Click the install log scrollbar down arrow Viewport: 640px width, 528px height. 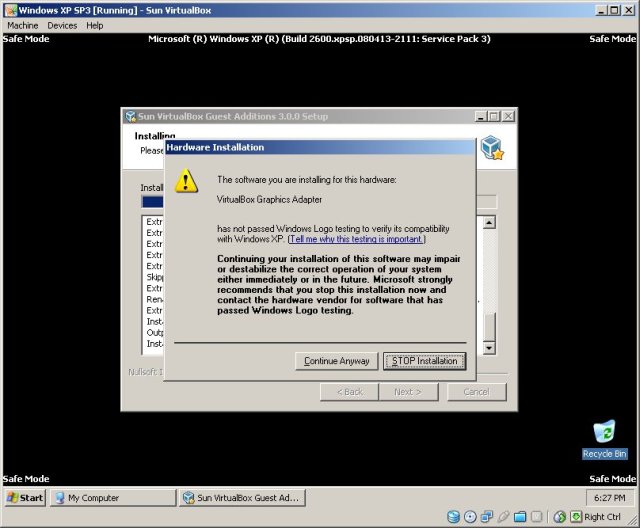click(489, 347)
